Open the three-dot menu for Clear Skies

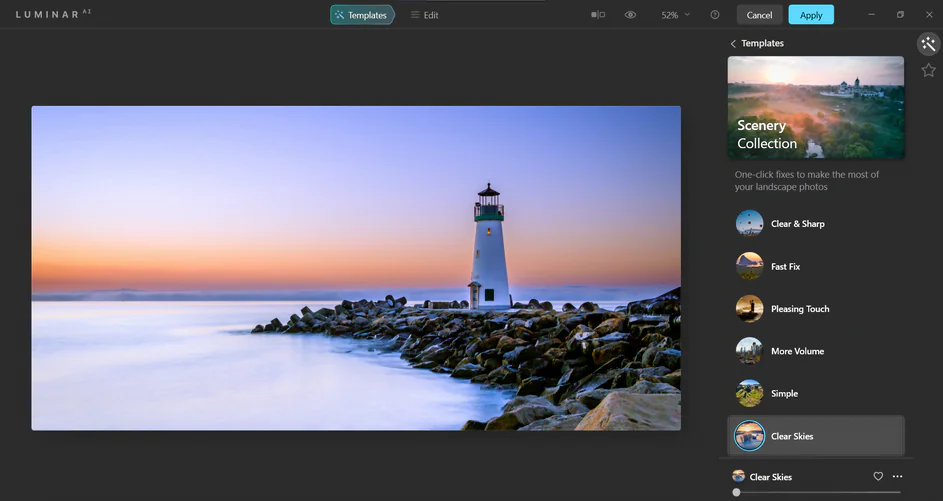(x=897, y=477)
